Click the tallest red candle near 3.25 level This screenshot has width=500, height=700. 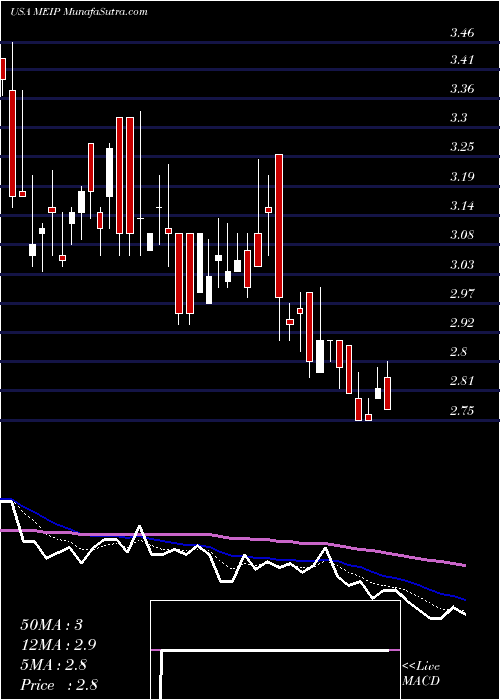[279, 226]
